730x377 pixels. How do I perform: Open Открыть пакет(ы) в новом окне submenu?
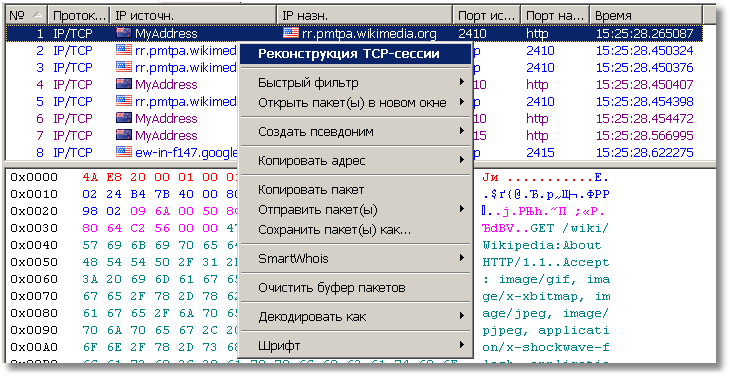coord(355,102)
